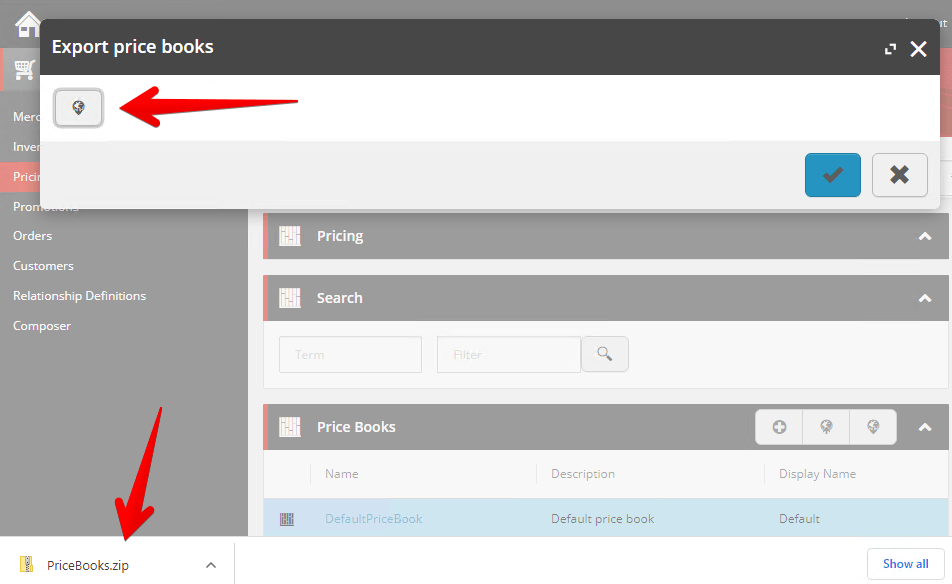Click the Price Books section grid icon
Screen dimensions: 952x584
pos(290,427)
